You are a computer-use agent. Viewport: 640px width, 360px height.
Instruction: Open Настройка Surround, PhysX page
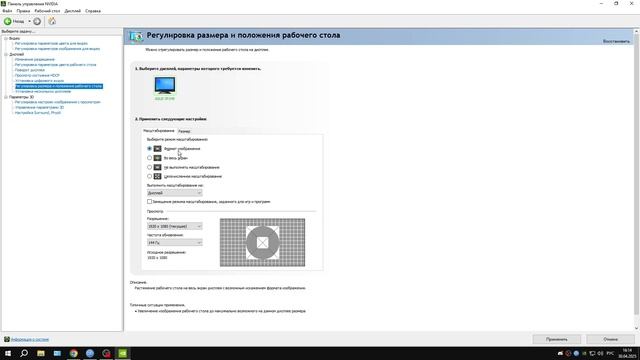(38, 113)
